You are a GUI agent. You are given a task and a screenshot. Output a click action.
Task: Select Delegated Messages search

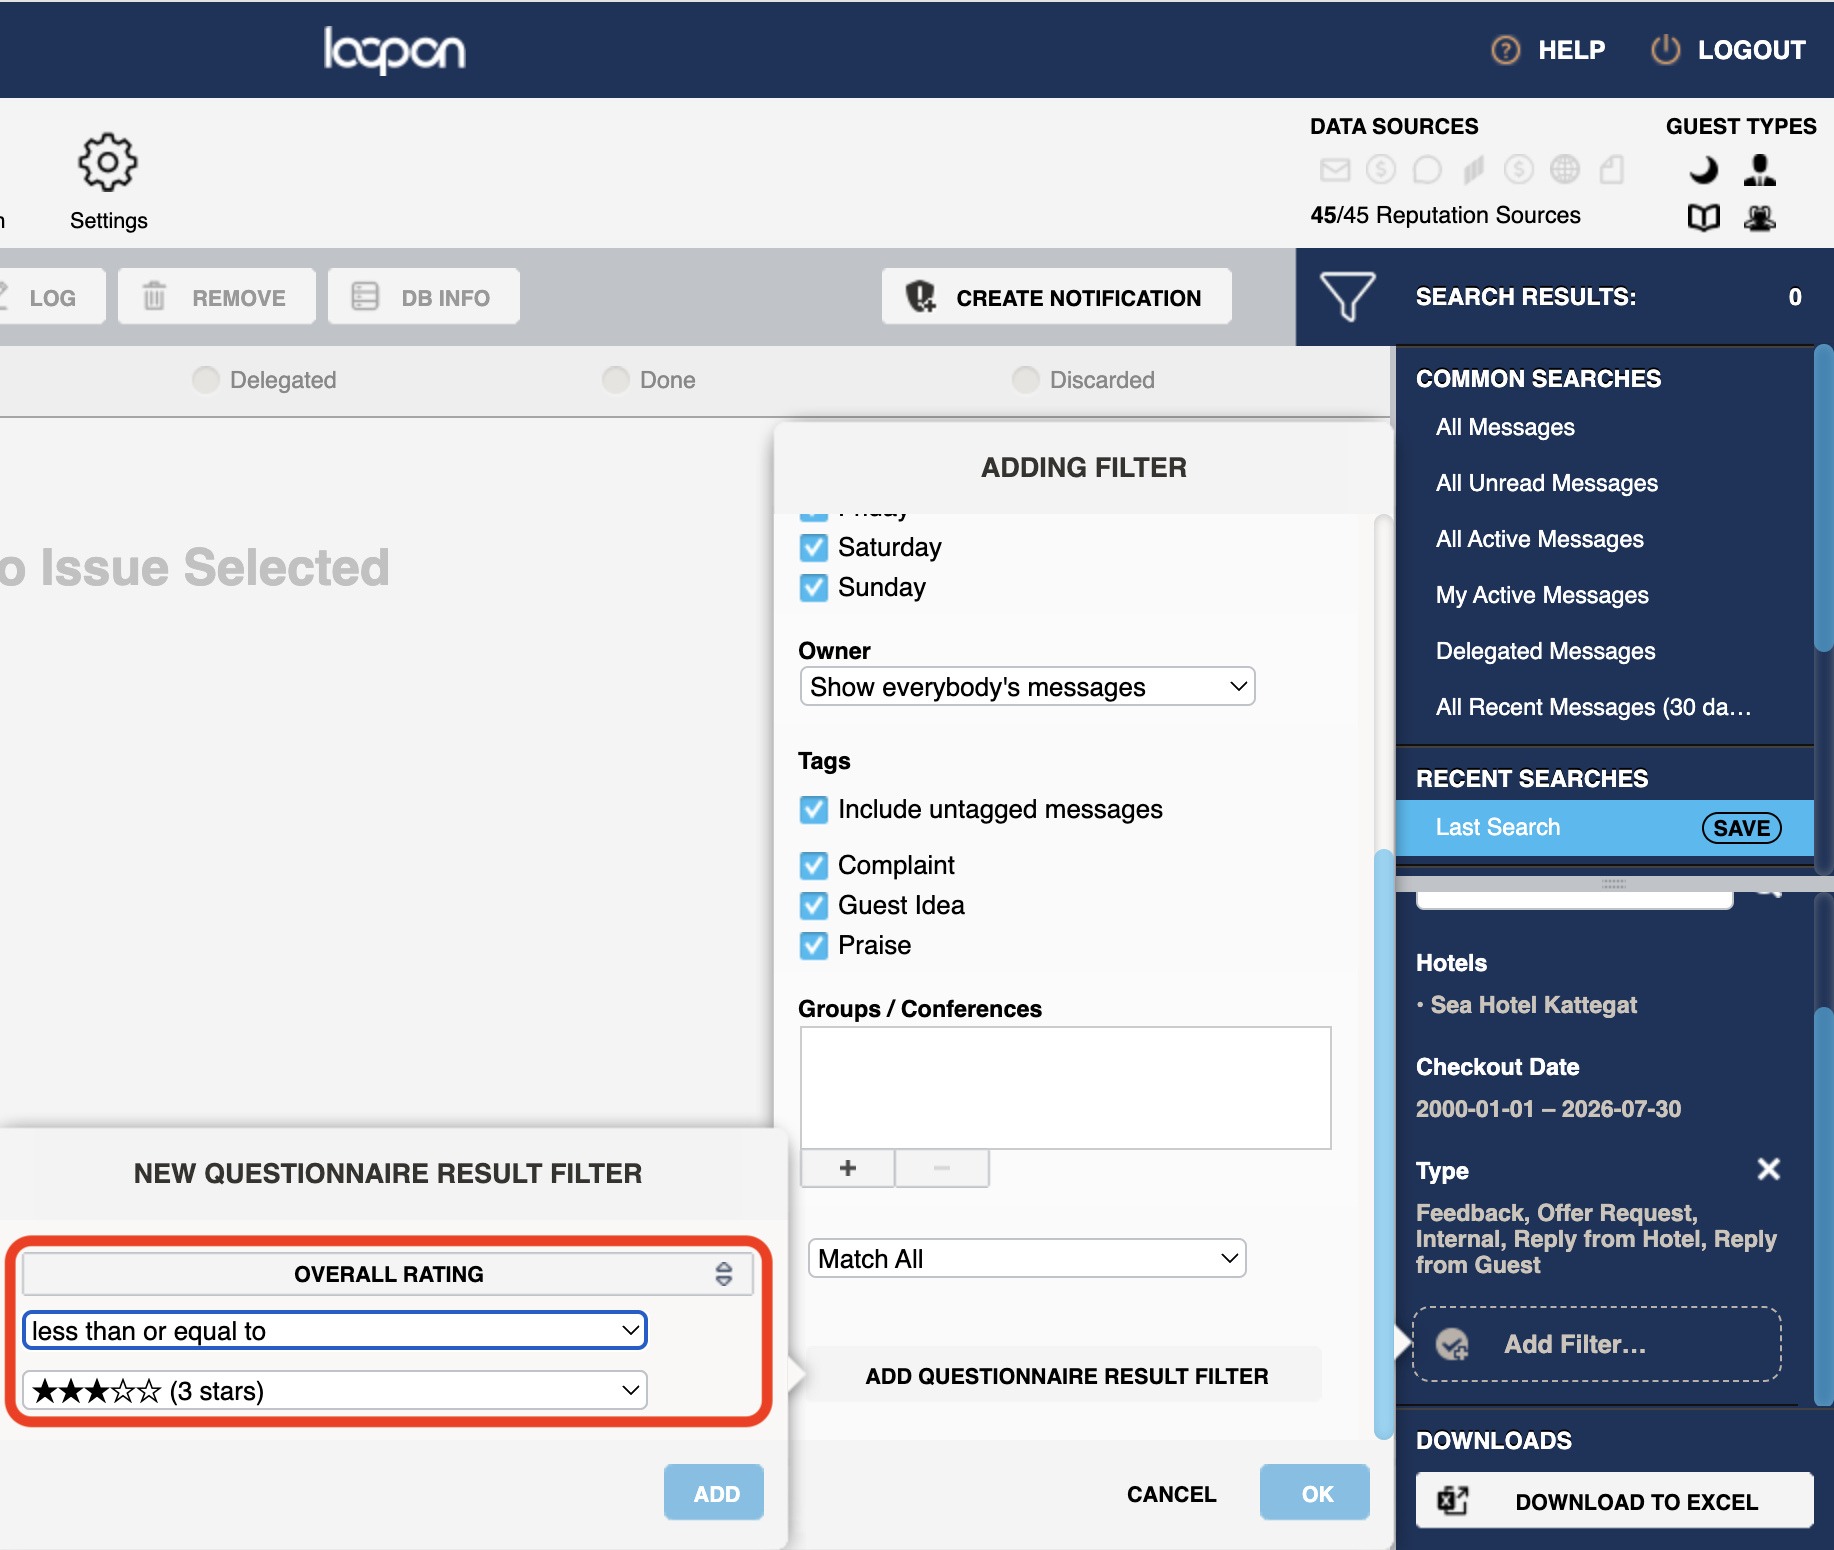[1546, 651]
